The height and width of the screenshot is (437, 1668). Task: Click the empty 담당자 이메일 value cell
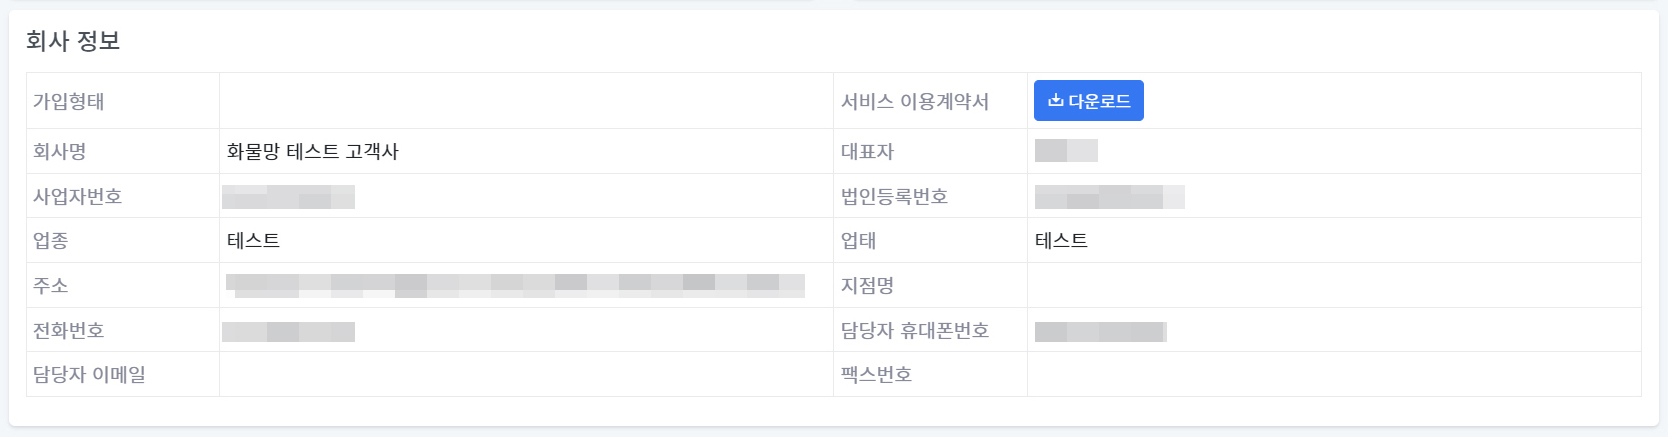pyautogui.click(x=526, y=374)
